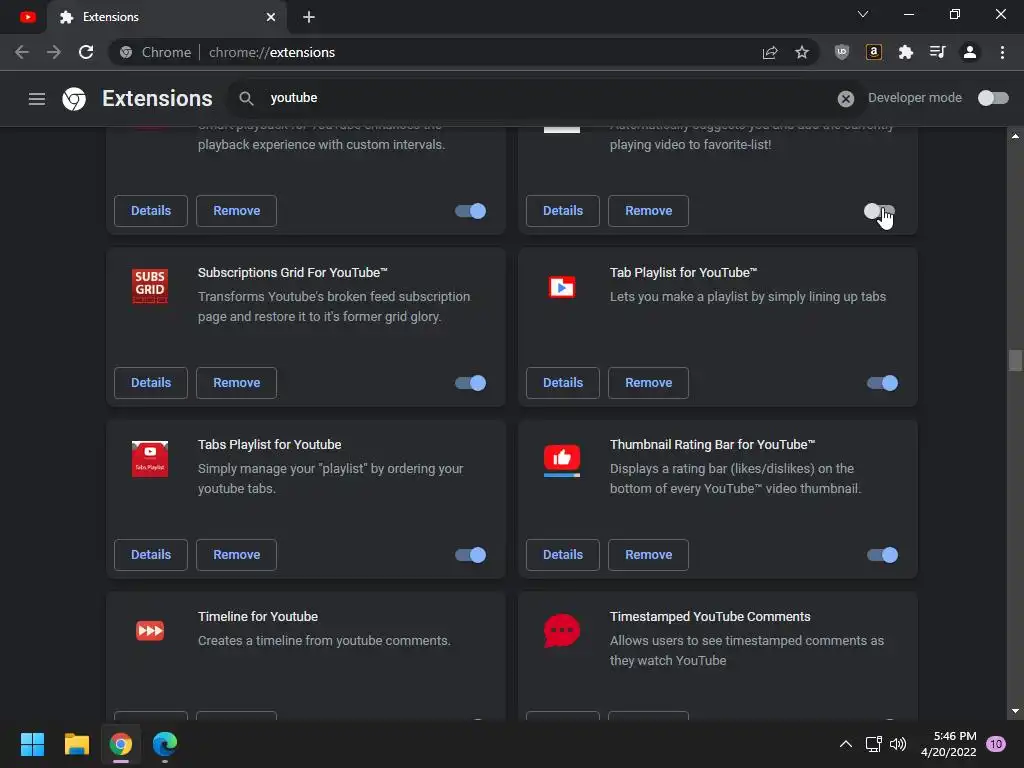Click the page vertical scrollbar thumb

(x=1015, y=360)
